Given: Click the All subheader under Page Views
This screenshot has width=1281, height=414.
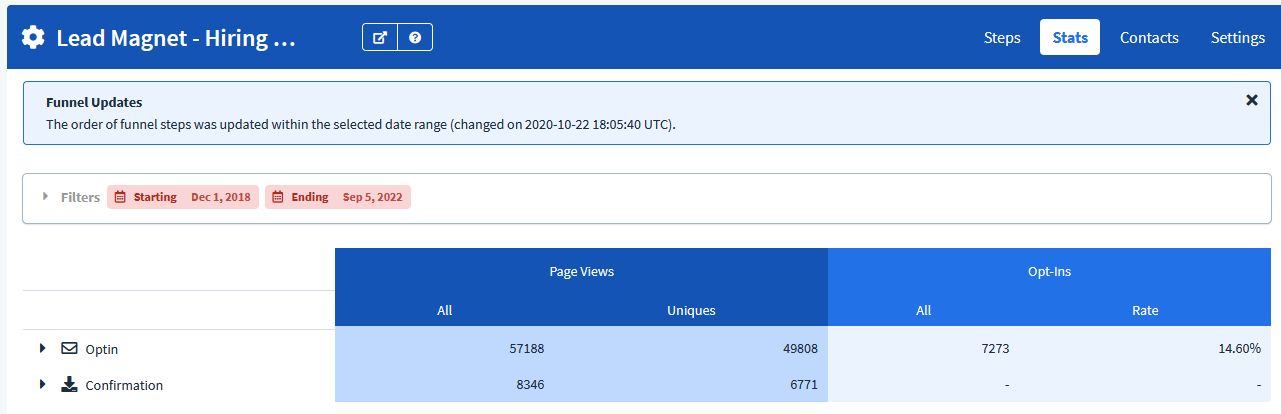Looking at the screenshot, I should 445,310.
